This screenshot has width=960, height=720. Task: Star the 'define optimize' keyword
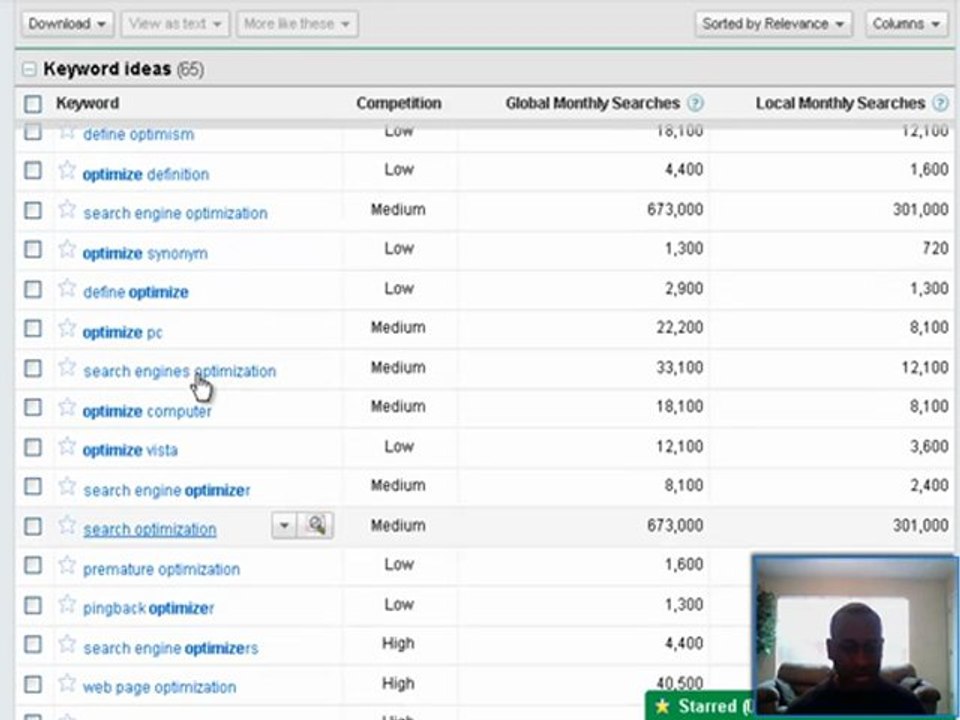[x=67, y=288]
